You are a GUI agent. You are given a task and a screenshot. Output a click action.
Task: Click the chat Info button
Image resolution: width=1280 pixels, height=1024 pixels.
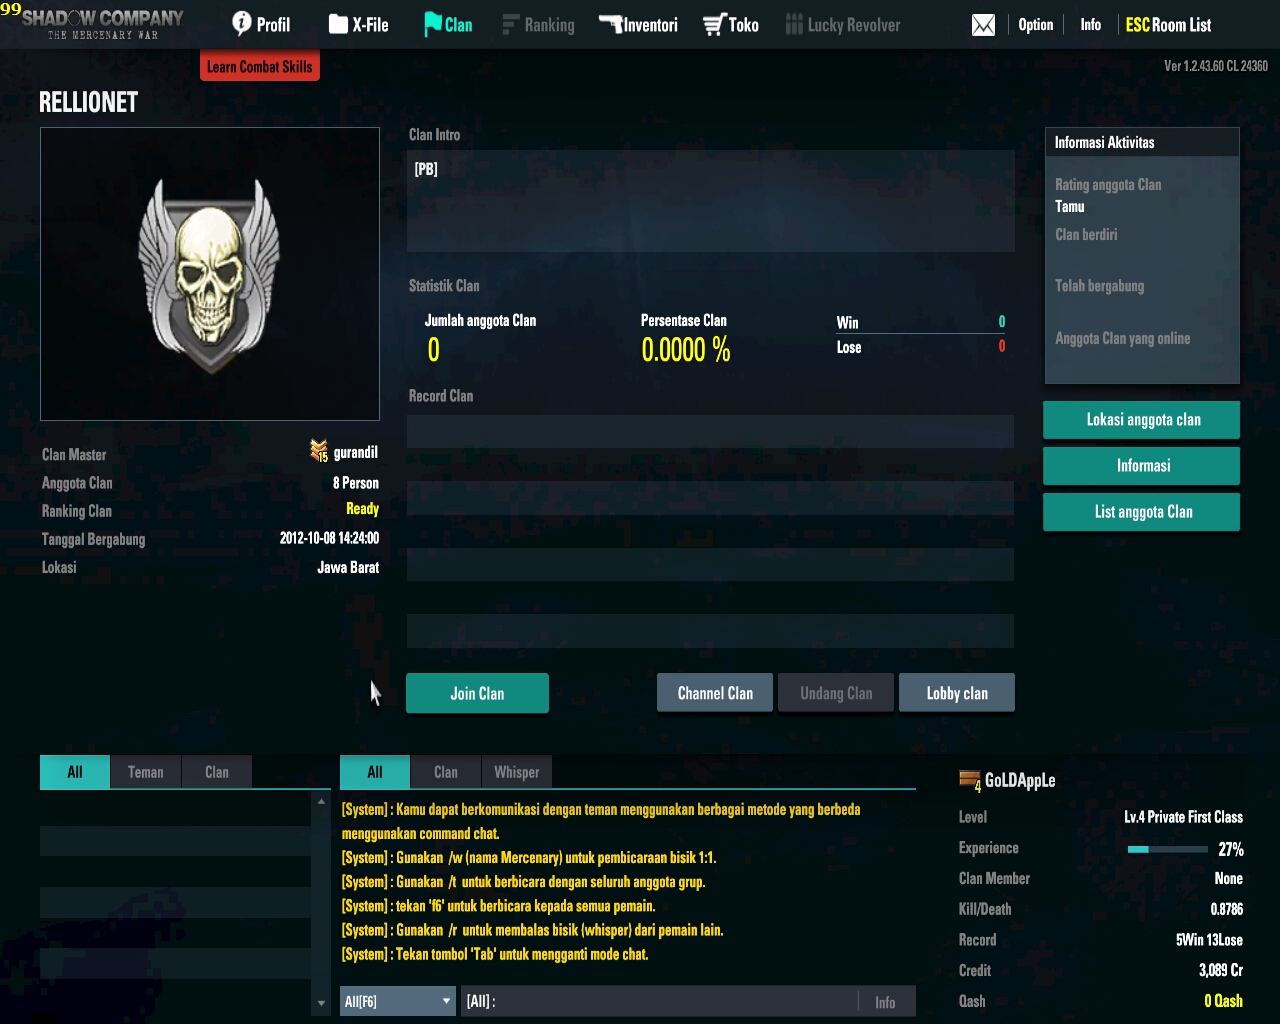click(x=886, y=1002)
